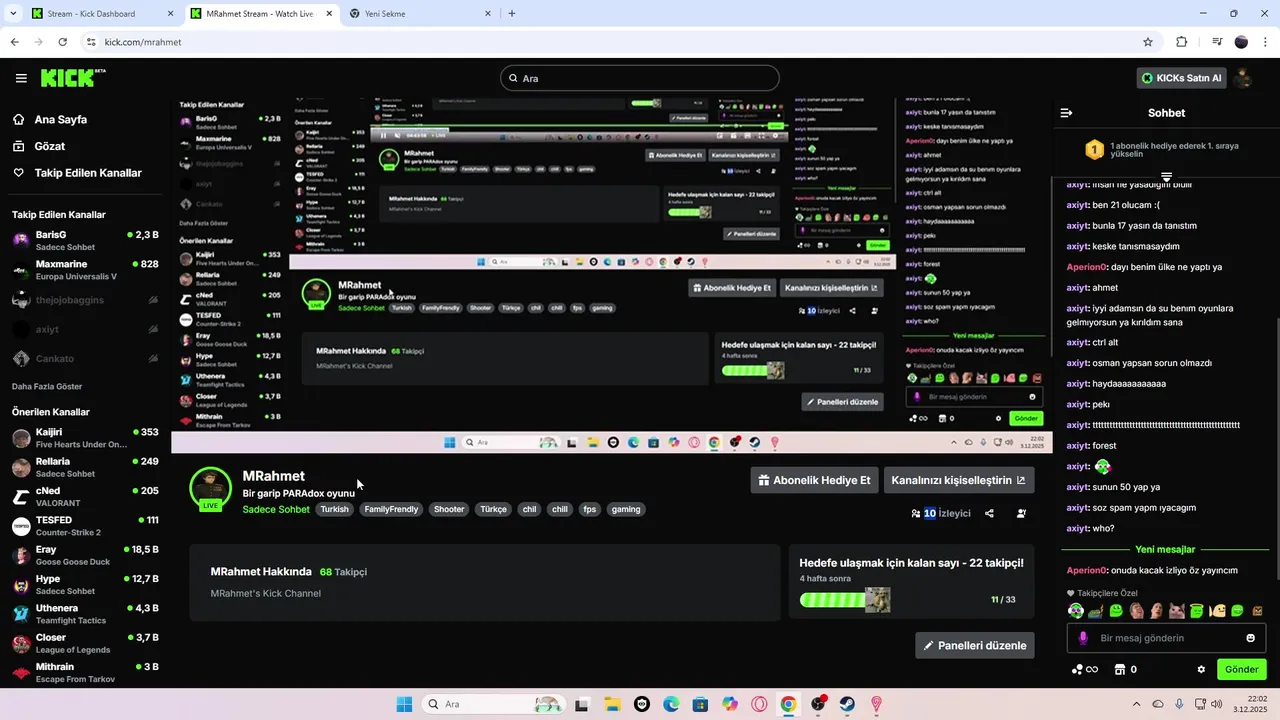Click Kanalınızı kişiselleştirin button

click(959, 480)
